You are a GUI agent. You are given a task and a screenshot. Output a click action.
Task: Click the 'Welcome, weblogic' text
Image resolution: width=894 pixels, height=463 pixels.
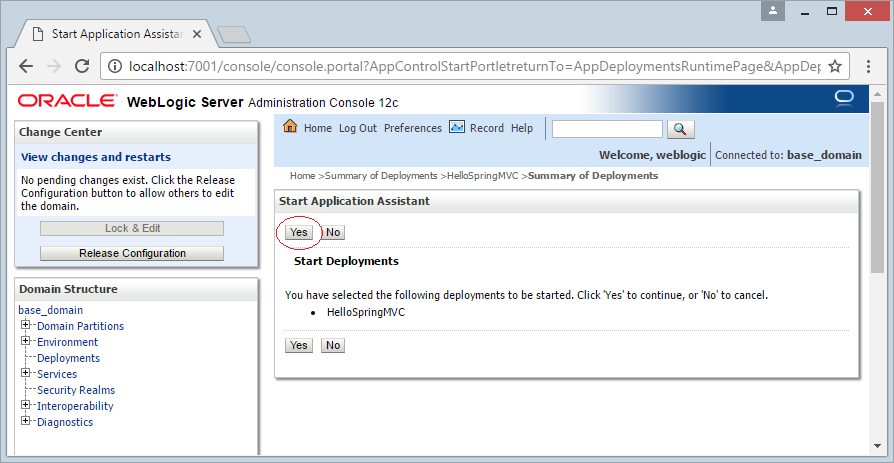(x=652, y=155)
